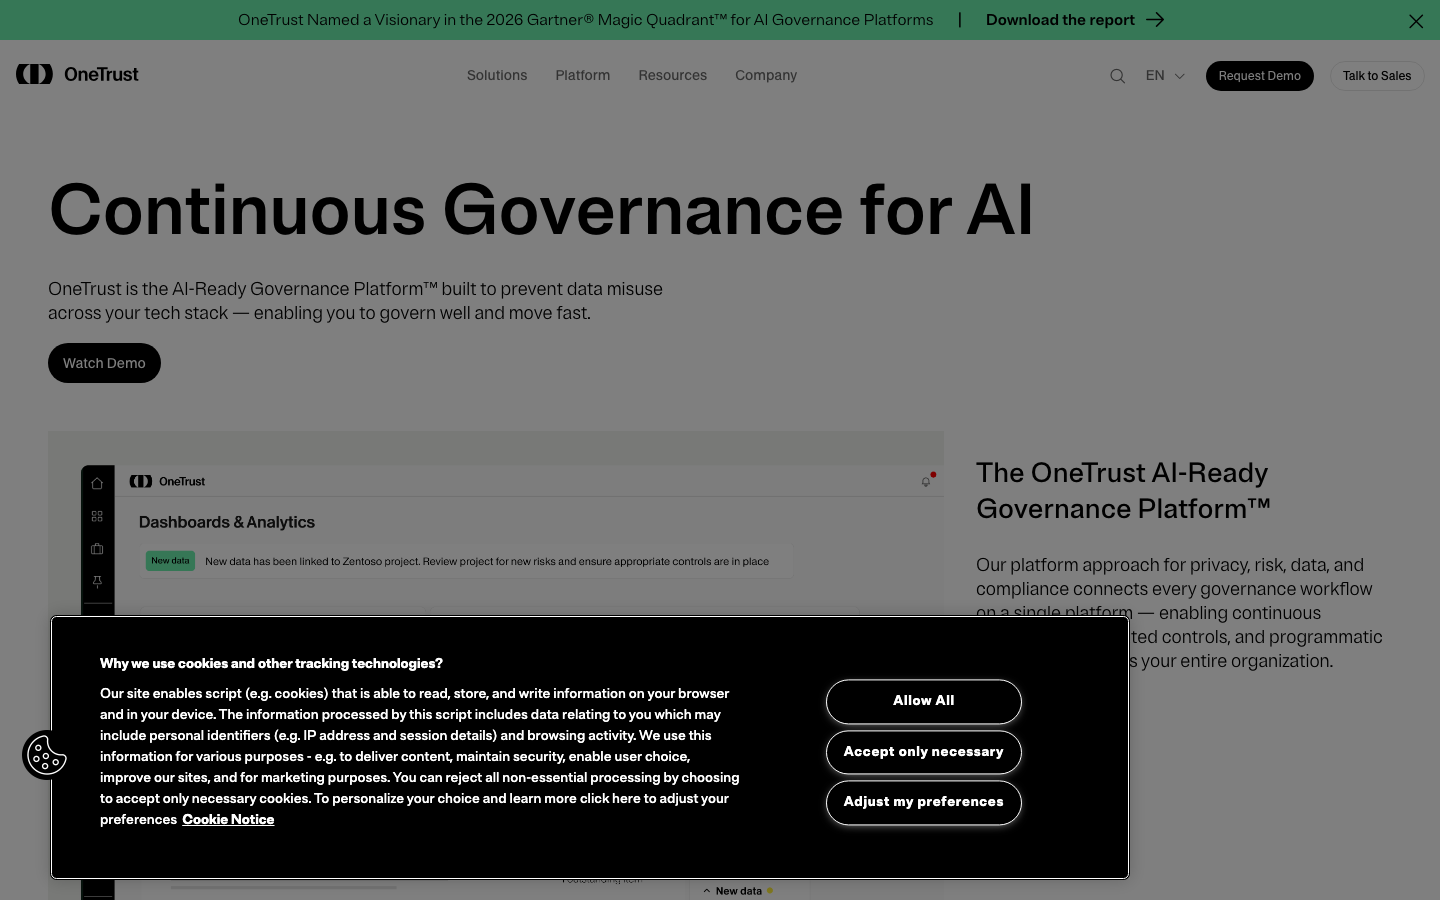Click the Request Demo button

pos(1259,76)
